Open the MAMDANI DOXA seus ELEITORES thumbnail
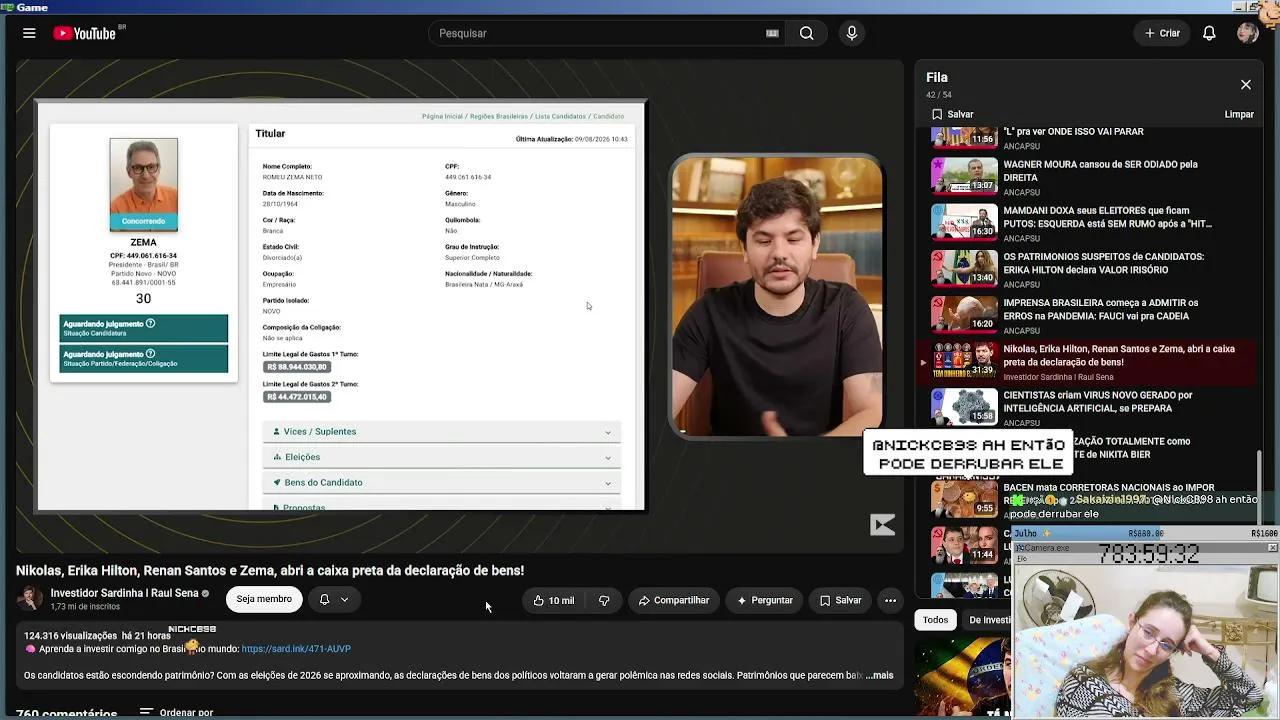The height and width of the screenshot is (720, 1280). [964, 222]
